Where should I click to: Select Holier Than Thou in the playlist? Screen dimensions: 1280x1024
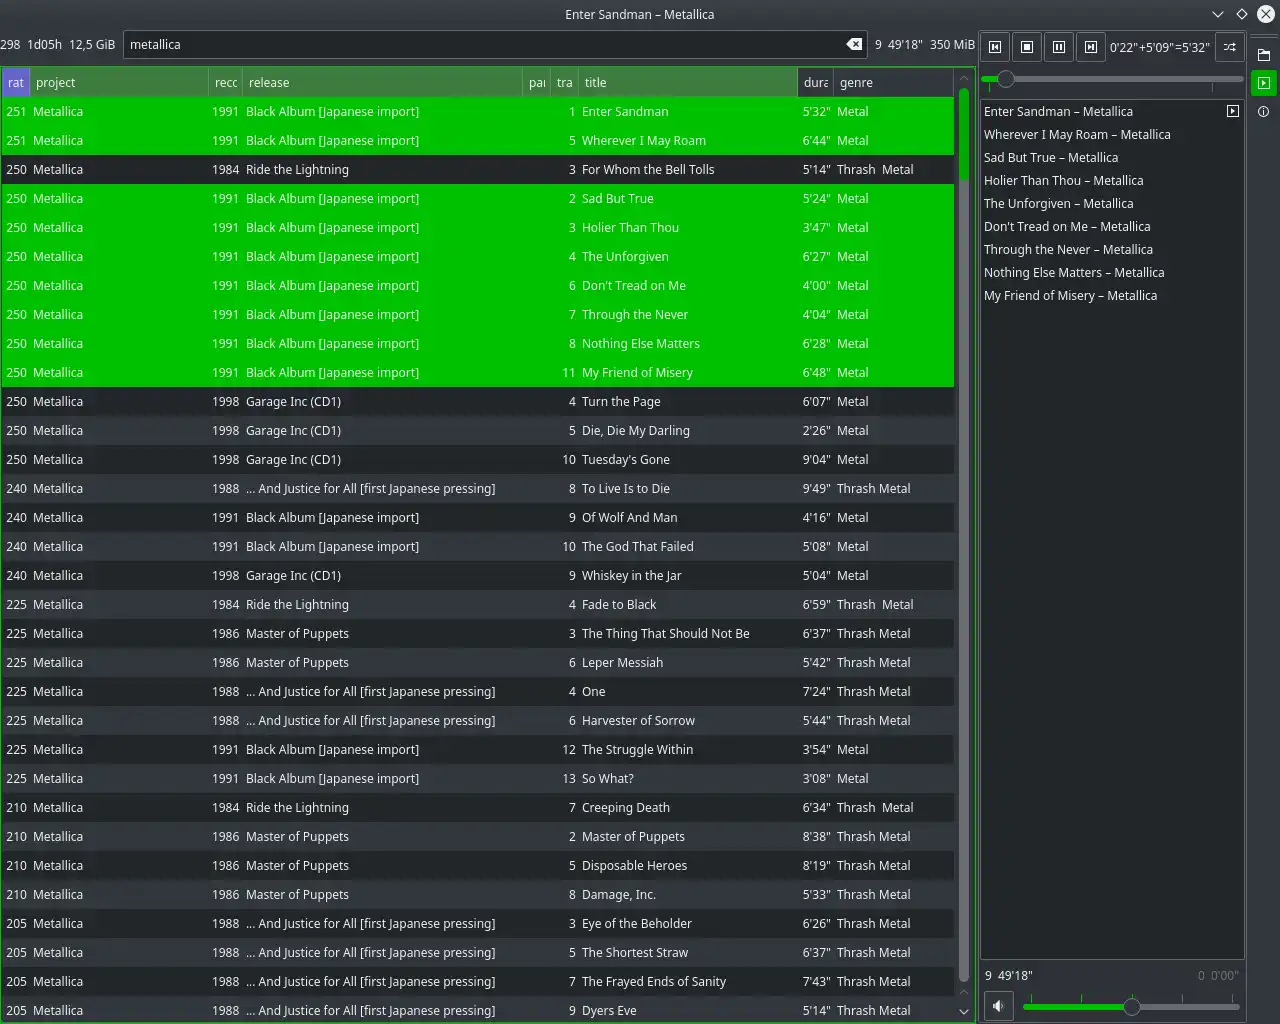pyautogui.click(x=1112, y=180)
